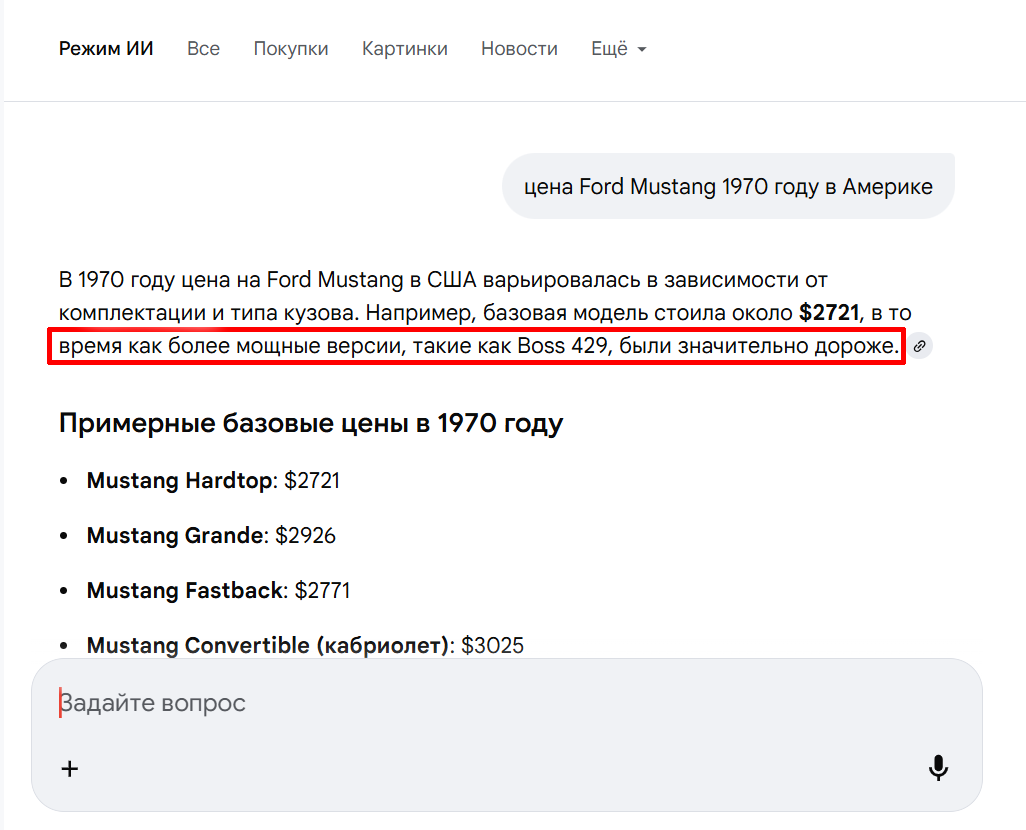Image resolution: width=1026 pixels, height=830 pixels.
Task: Click the query bubble about Ford Mustang 1970
Action: [728, 187]
